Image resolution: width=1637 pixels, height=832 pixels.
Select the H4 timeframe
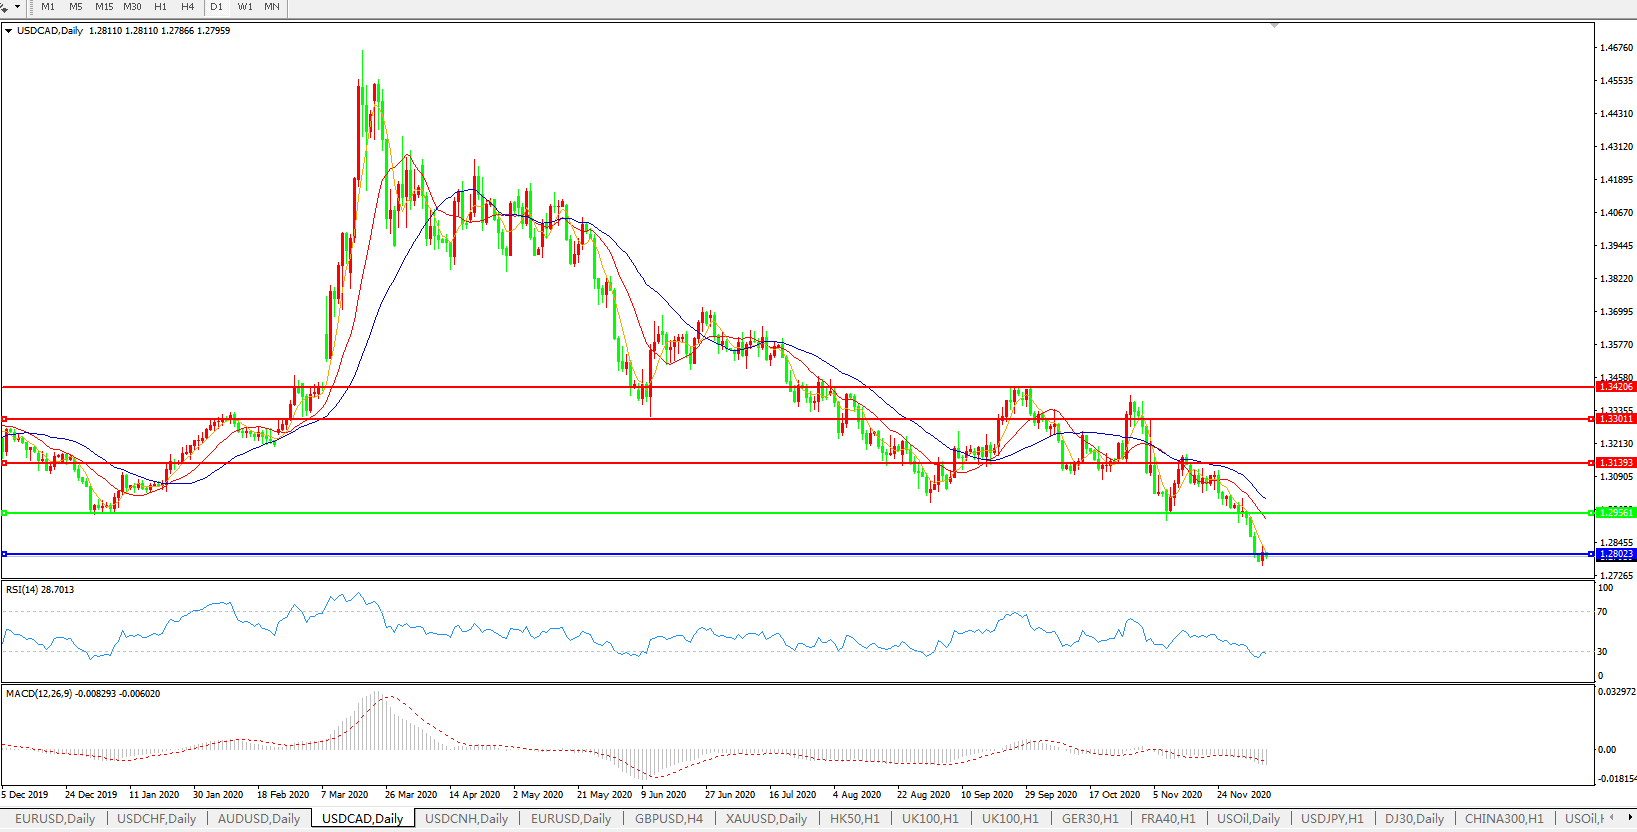(x=188, y=7)
